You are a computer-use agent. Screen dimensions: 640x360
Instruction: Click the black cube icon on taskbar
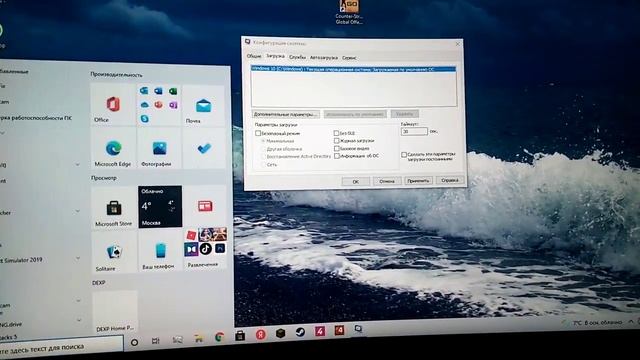(280, 333)
